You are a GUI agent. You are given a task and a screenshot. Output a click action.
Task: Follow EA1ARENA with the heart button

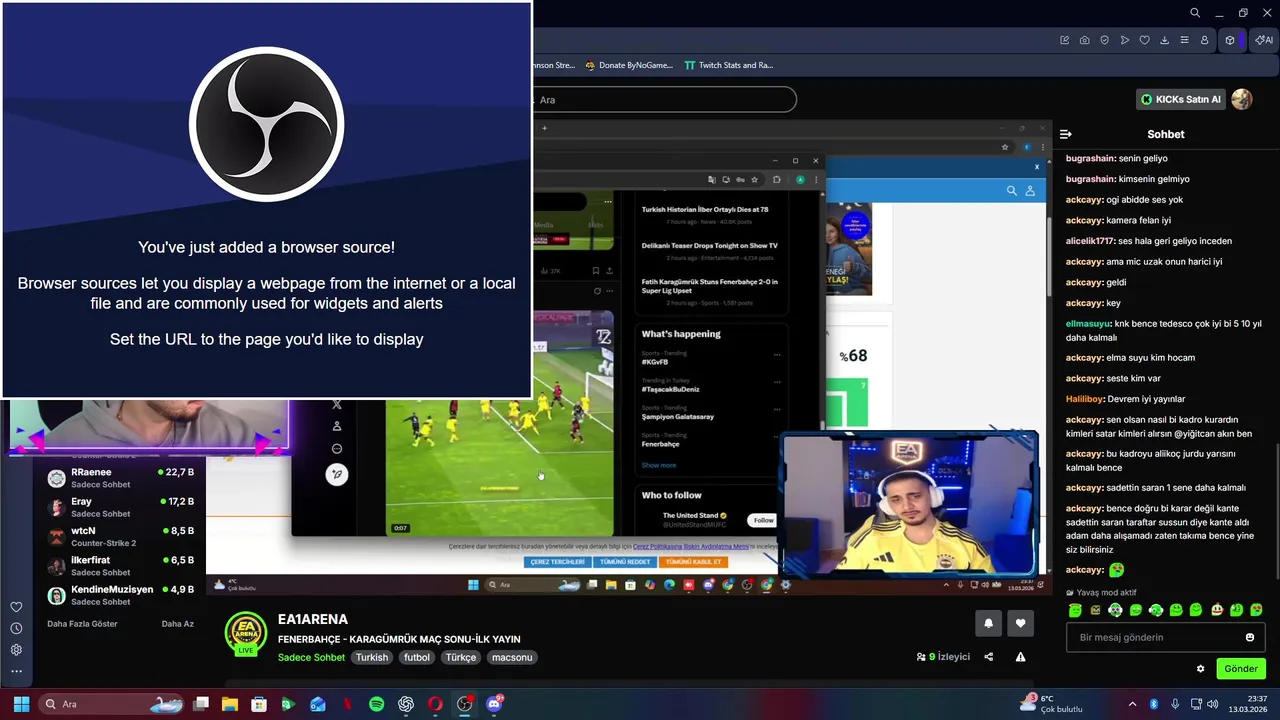[1020, 623]
